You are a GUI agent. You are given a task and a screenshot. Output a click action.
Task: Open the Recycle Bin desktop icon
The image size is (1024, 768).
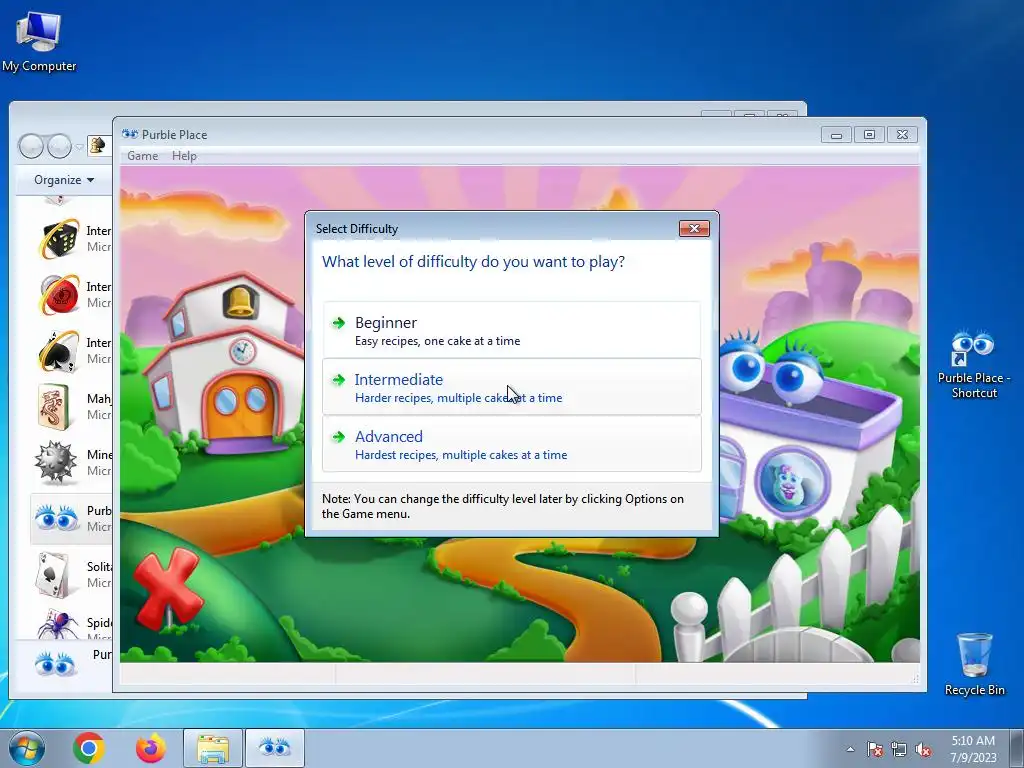974,664
